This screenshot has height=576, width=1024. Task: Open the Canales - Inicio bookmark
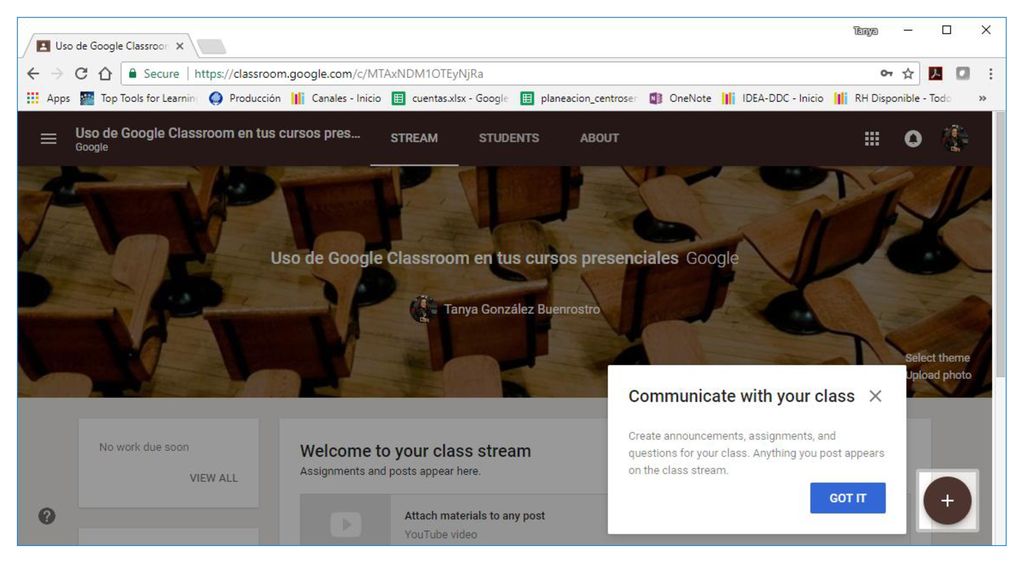[x=336, y=98]
